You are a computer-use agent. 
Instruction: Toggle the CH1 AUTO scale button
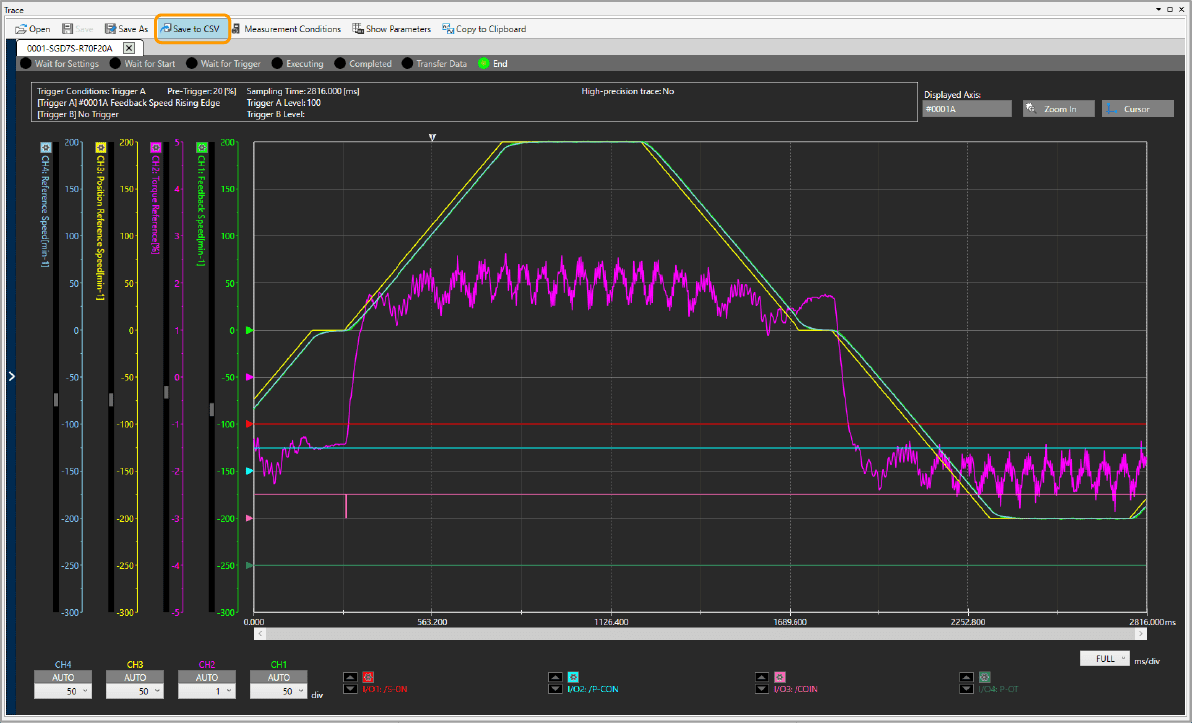tap(279, 677)
